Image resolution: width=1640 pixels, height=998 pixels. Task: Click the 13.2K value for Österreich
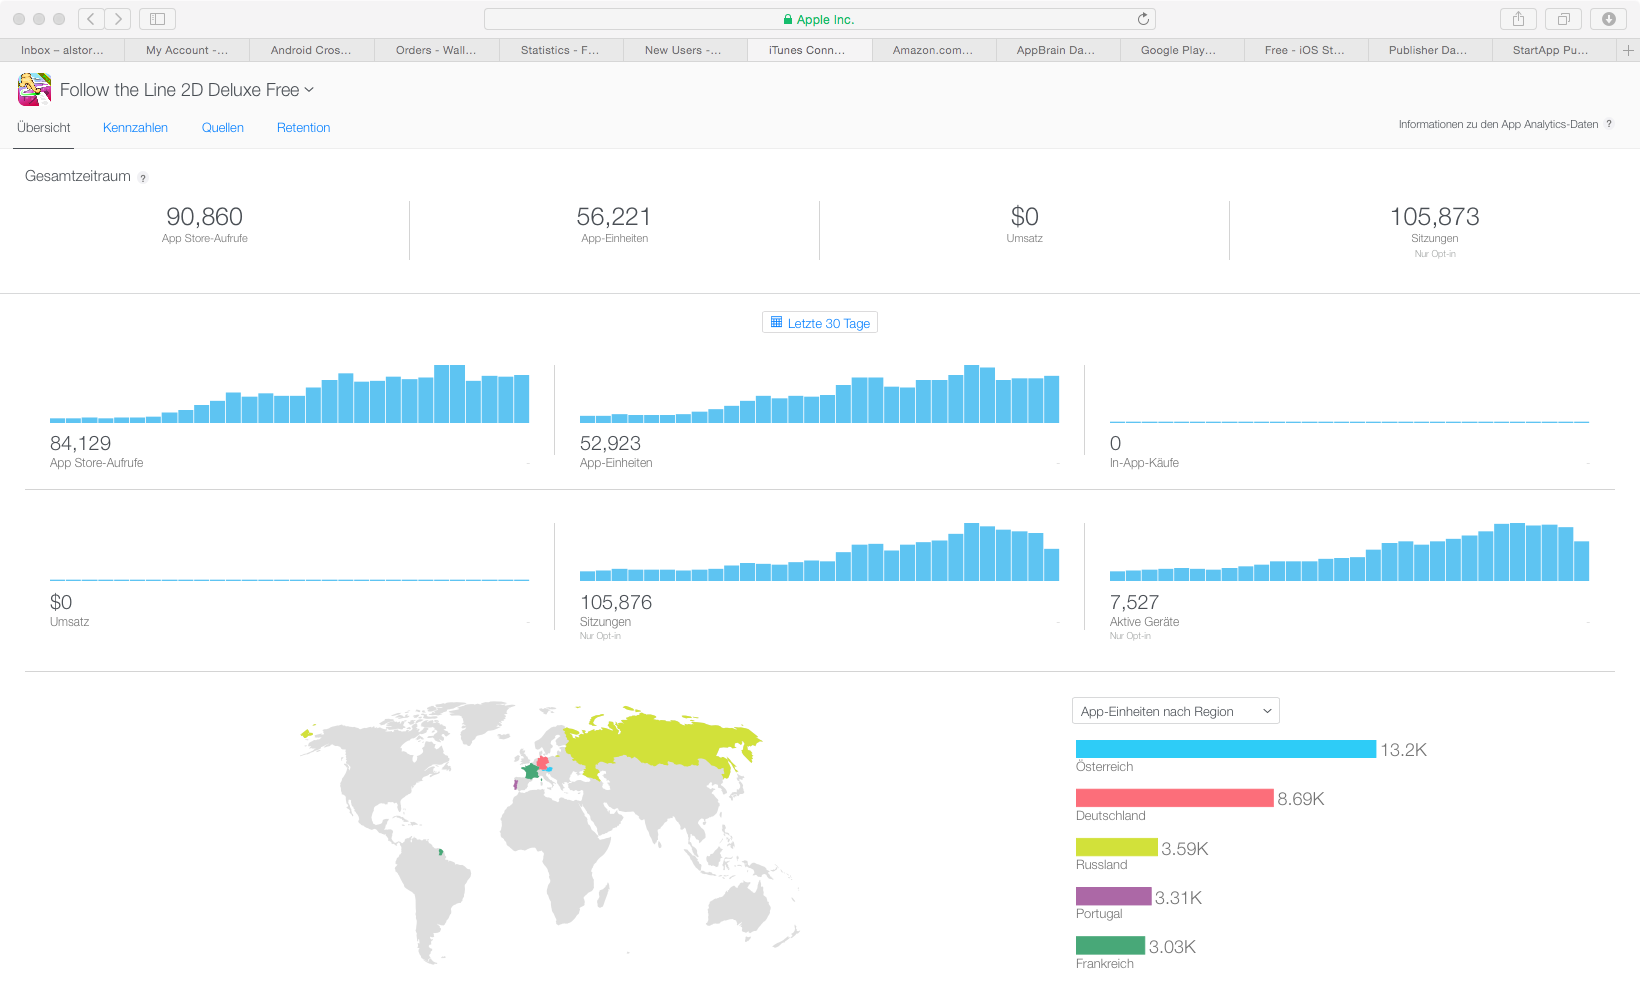(x=1404, y=750)
